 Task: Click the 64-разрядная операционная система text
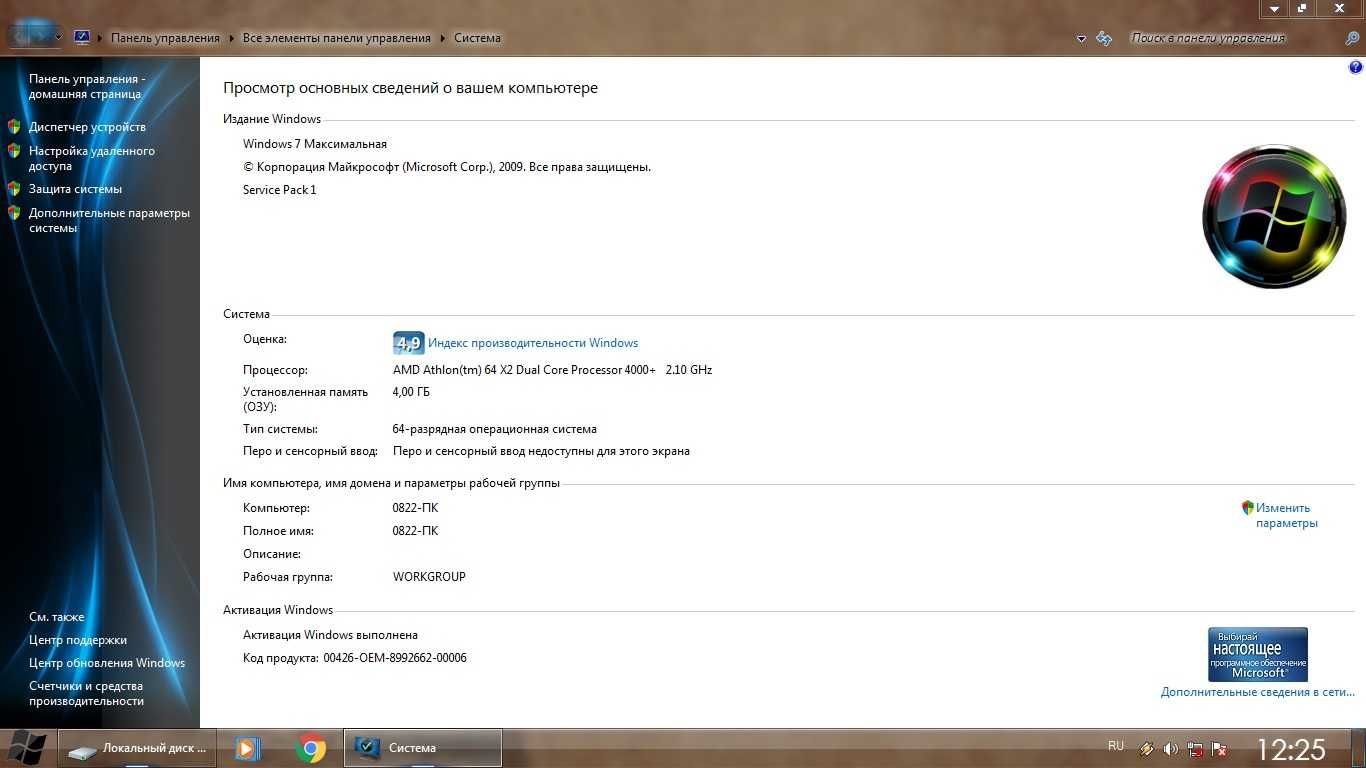(495, 429)
